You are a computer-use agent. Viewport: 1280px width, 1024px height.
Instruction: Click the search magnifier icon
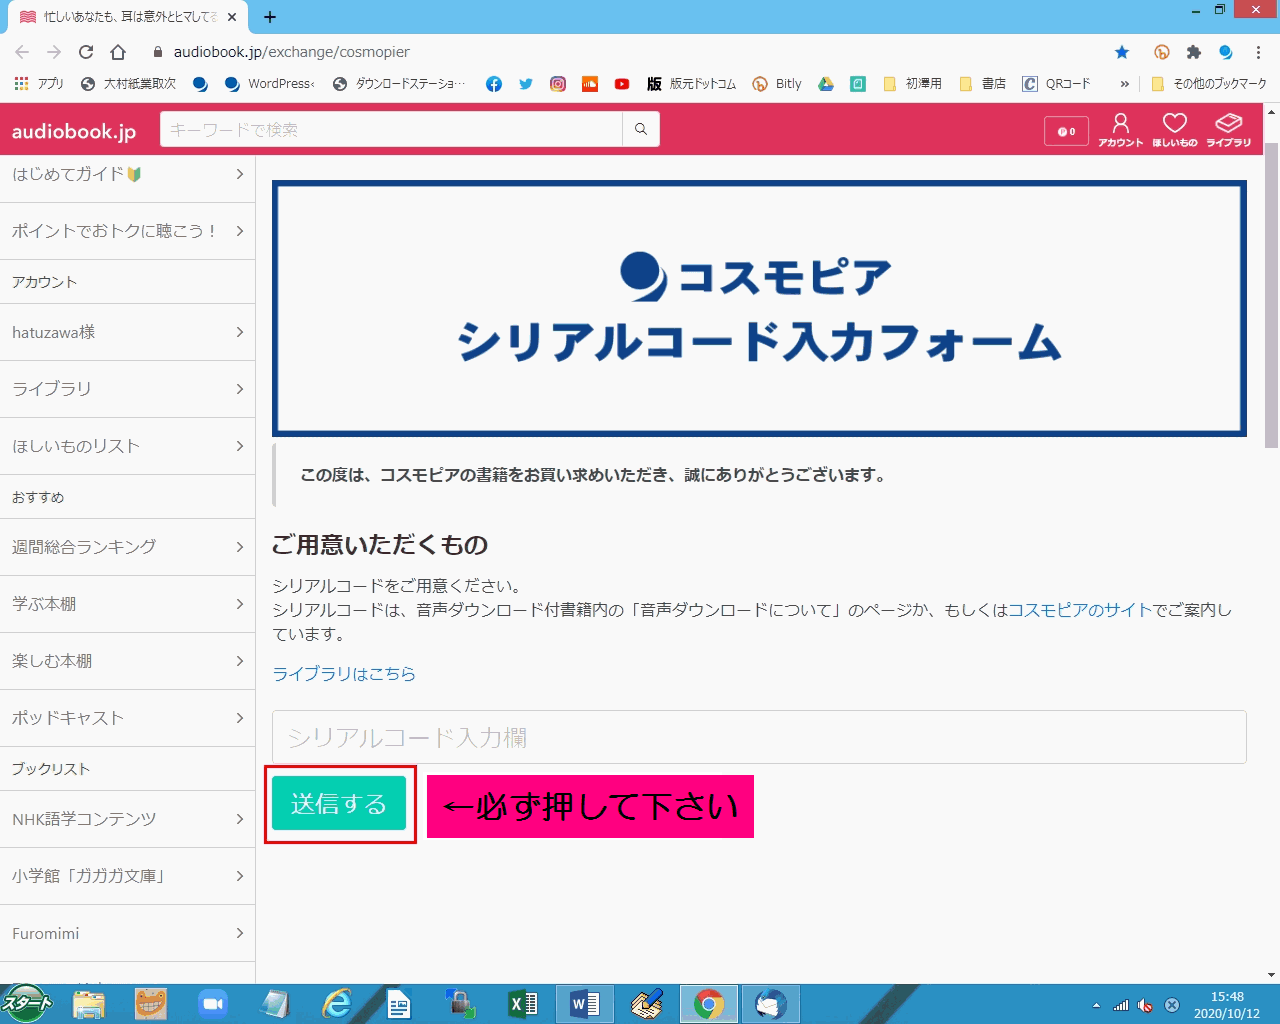[641, 129]
